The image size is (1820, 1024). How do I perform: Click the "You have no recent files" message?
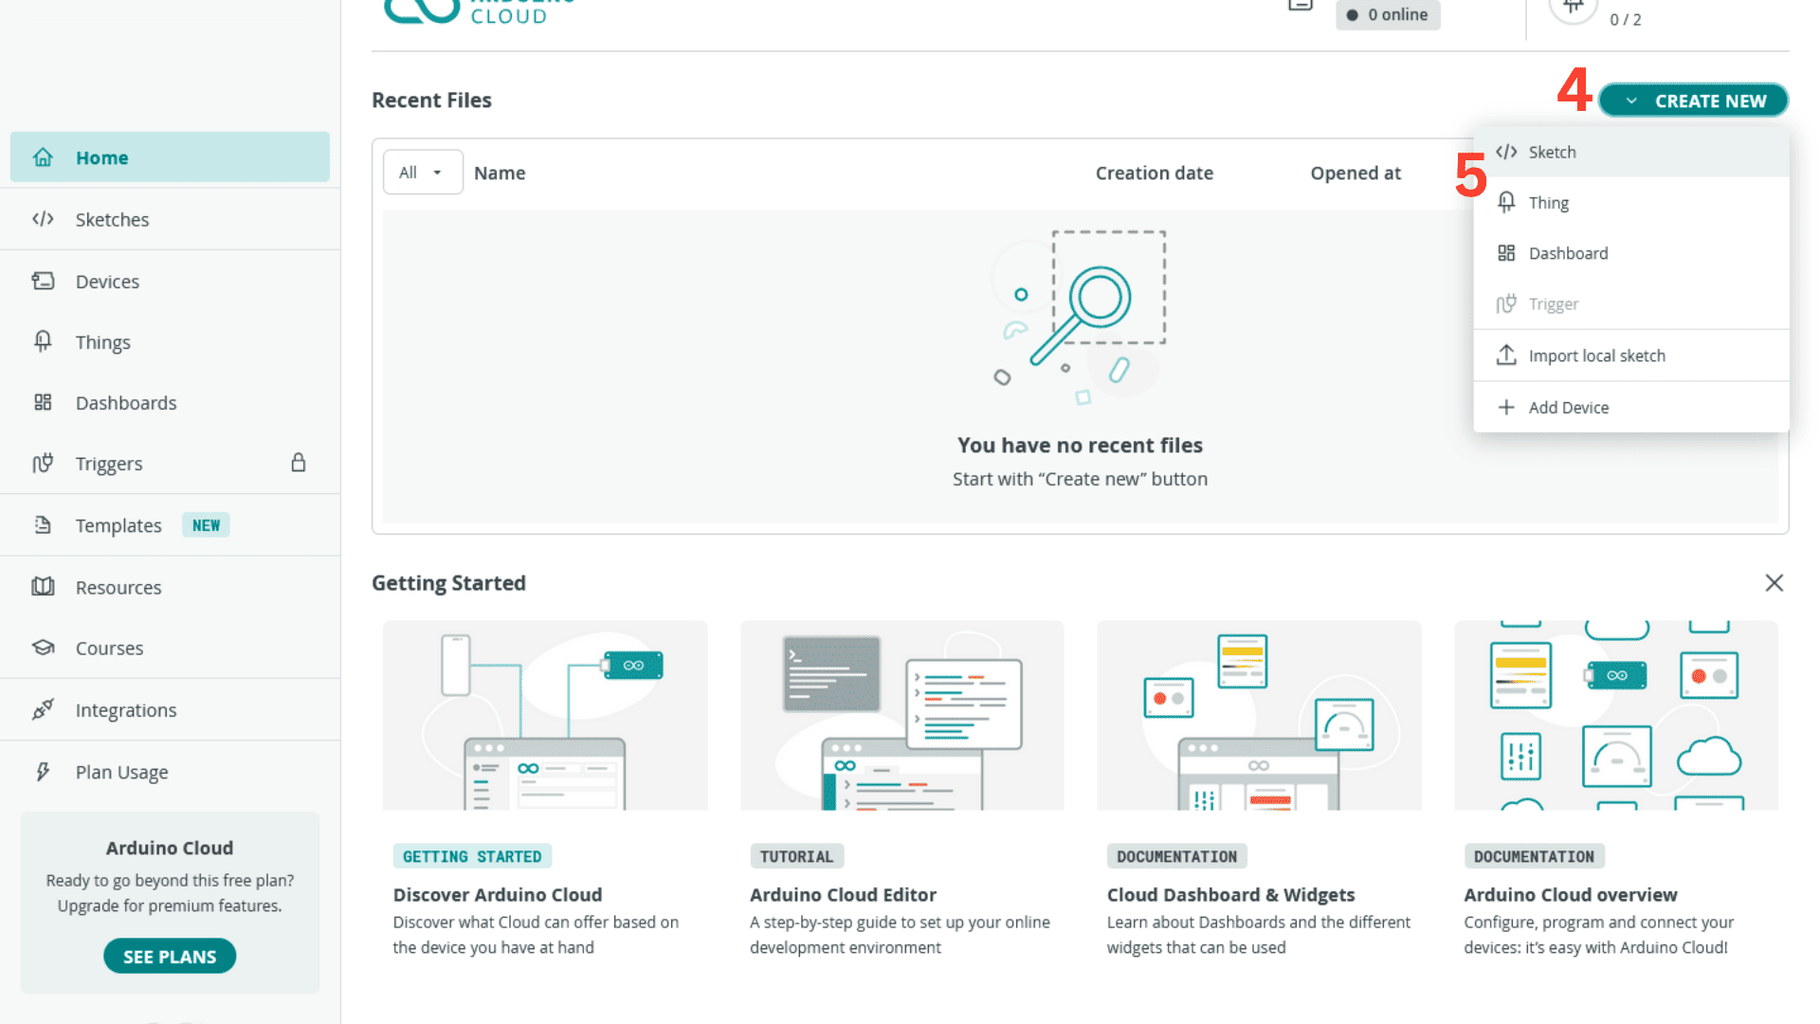[1080, 445]
